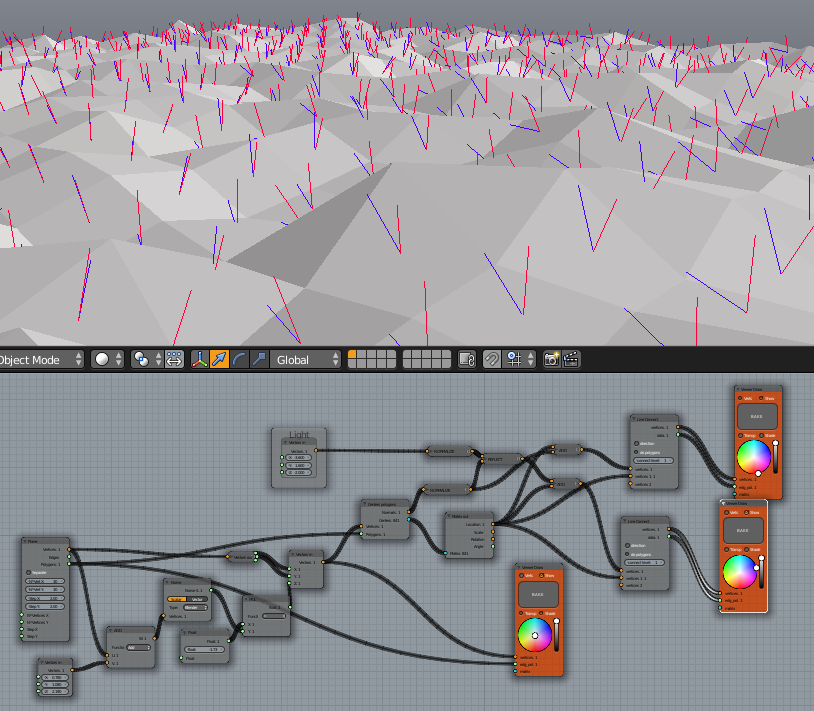814x711 pixels.
Task: Collapse the lower Line Connect node
Action: click(625, 521)
